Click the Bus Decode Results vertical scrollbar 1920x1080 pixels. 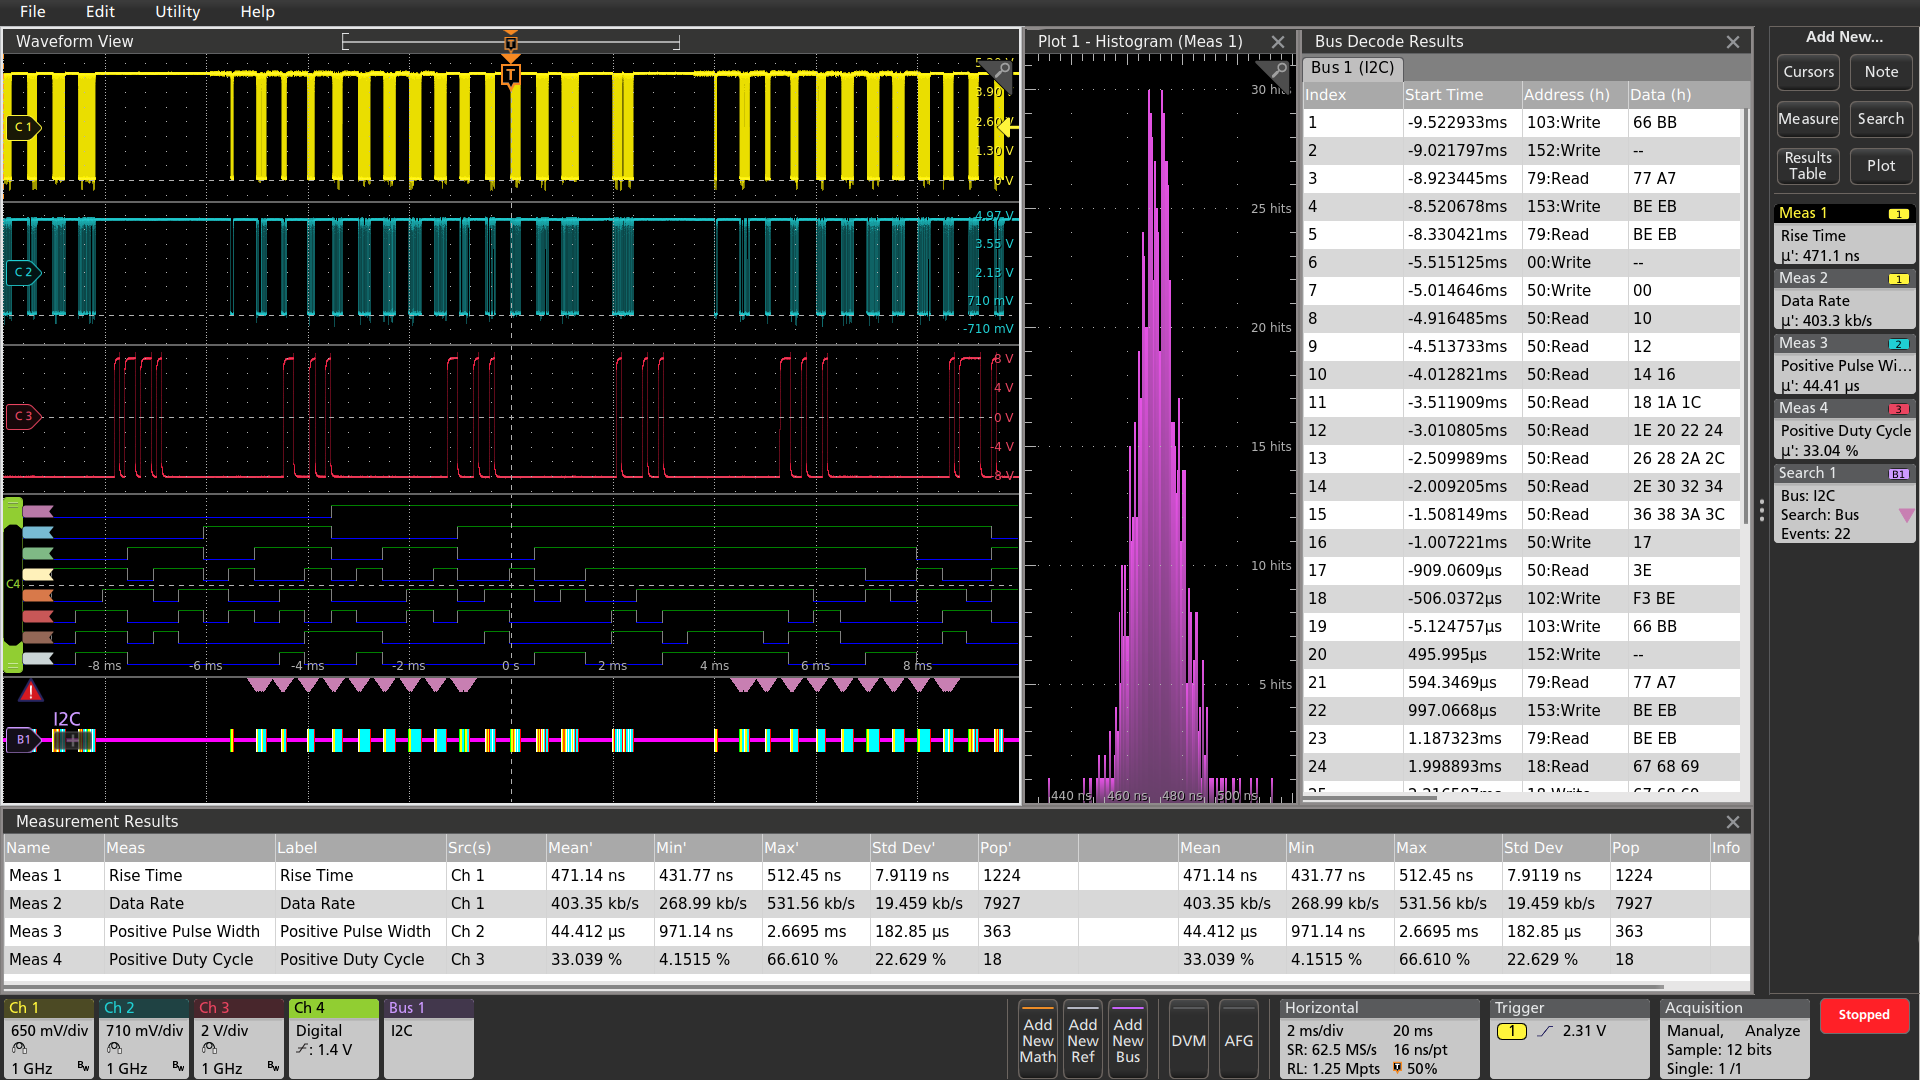pos(1745,300)
